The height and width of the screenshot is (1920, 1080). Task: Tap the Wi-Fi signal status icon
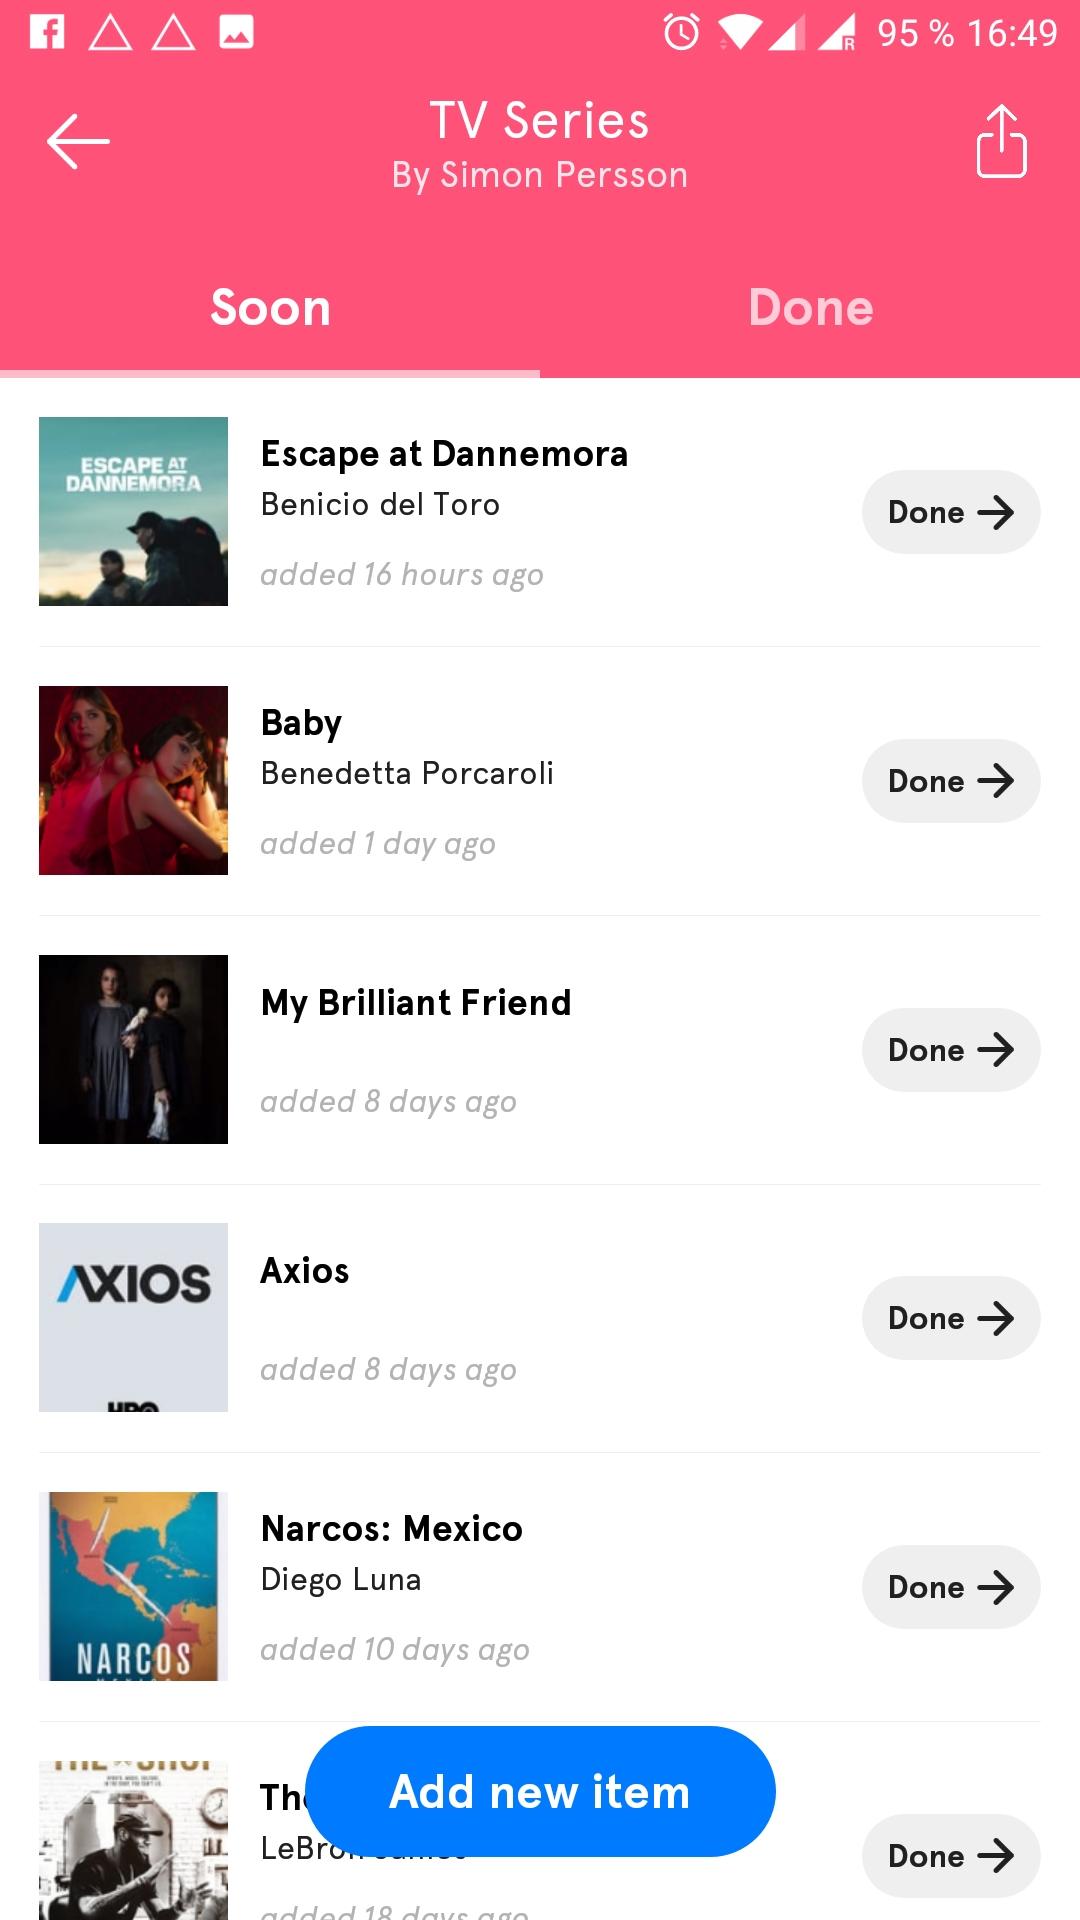click(x=738, y=34)
